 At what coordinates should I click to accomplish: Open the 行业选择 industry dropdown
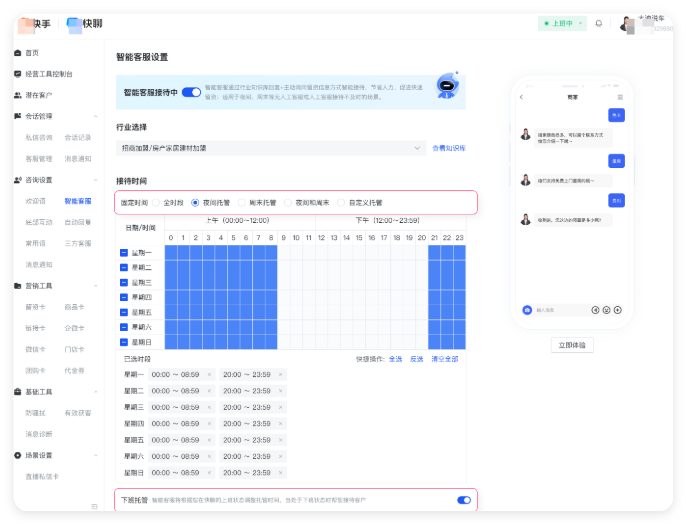click(270, 148)
